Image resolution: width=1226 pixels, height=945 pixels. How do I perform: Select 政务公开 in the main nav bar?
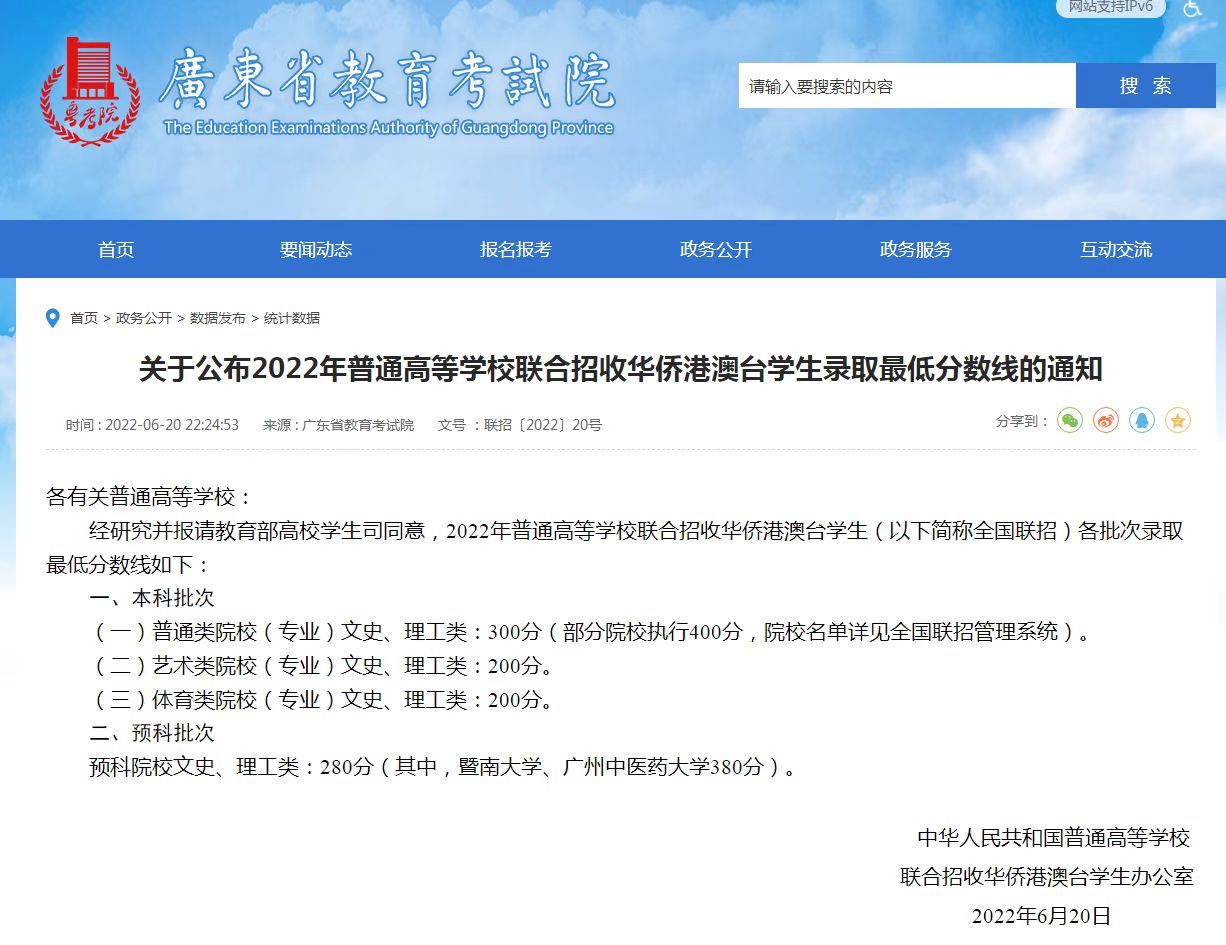716,250
